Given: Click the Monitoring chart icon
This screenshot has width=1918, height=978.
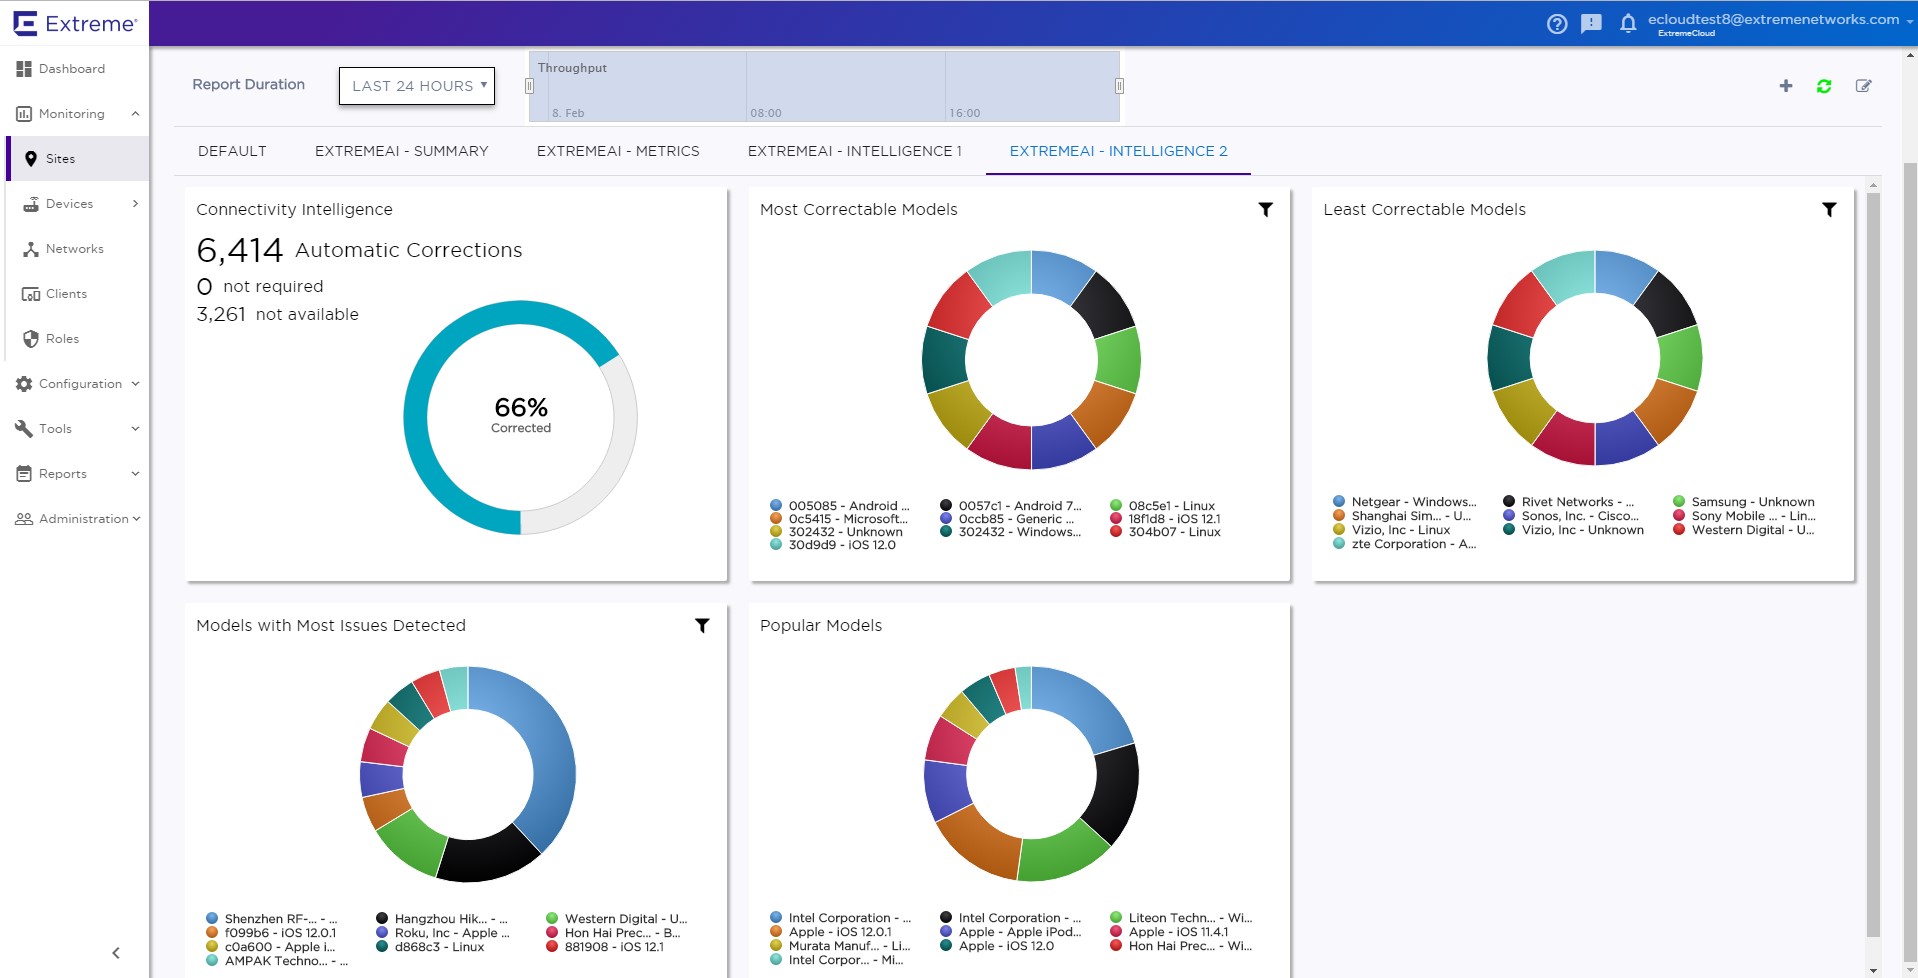Looking at the screenshot, I should click(24, 114).
